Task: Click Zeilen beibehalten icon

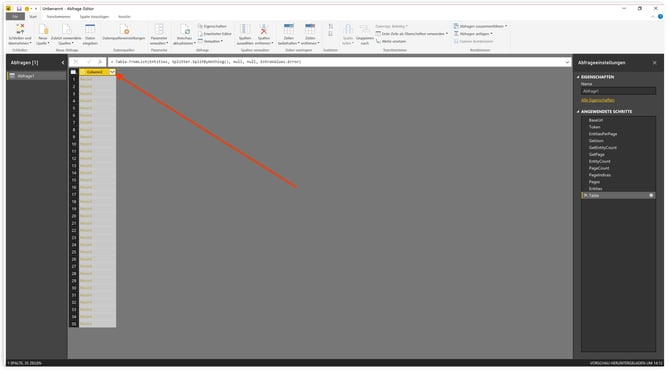Action: [289, 29]
